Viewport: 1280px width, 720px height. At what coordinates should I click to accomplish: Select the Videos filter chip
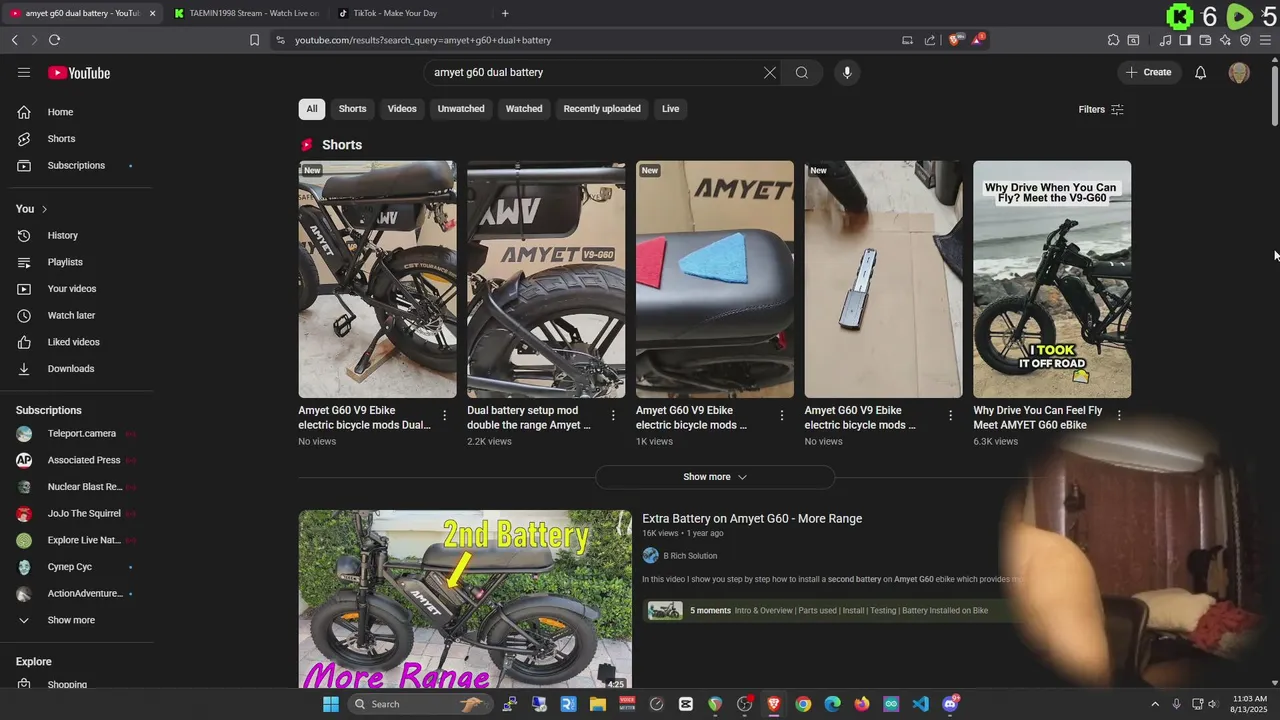pyautogui.click(x=402, y=109)
